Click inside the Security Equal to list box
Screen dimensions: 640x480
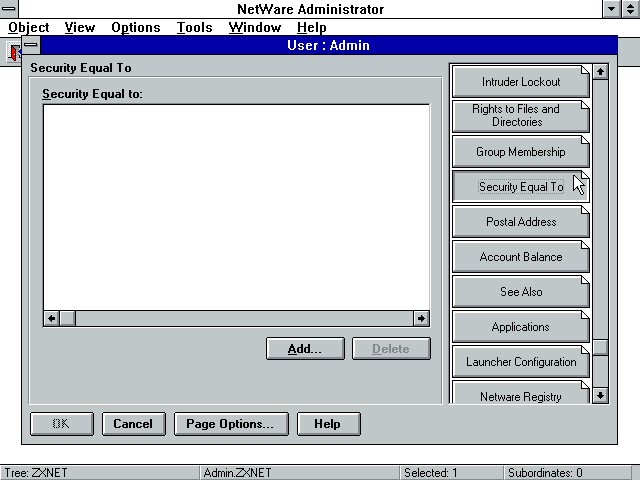(236, 207)
